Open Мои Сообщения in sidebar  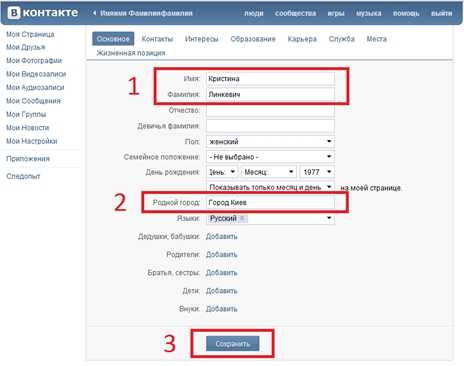[x=33, y=101]
